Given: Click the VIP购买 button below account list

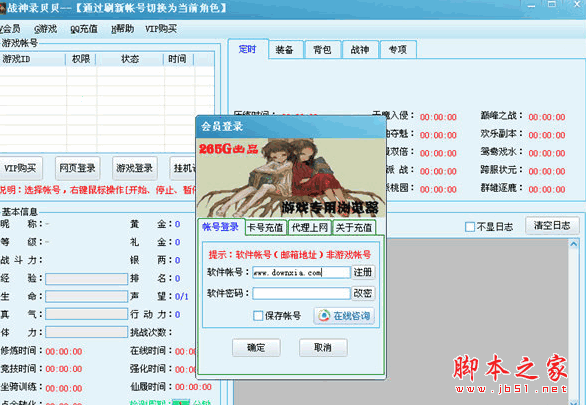Looking at the screenshot, I should pyautogui.click(x=20, y=169).
